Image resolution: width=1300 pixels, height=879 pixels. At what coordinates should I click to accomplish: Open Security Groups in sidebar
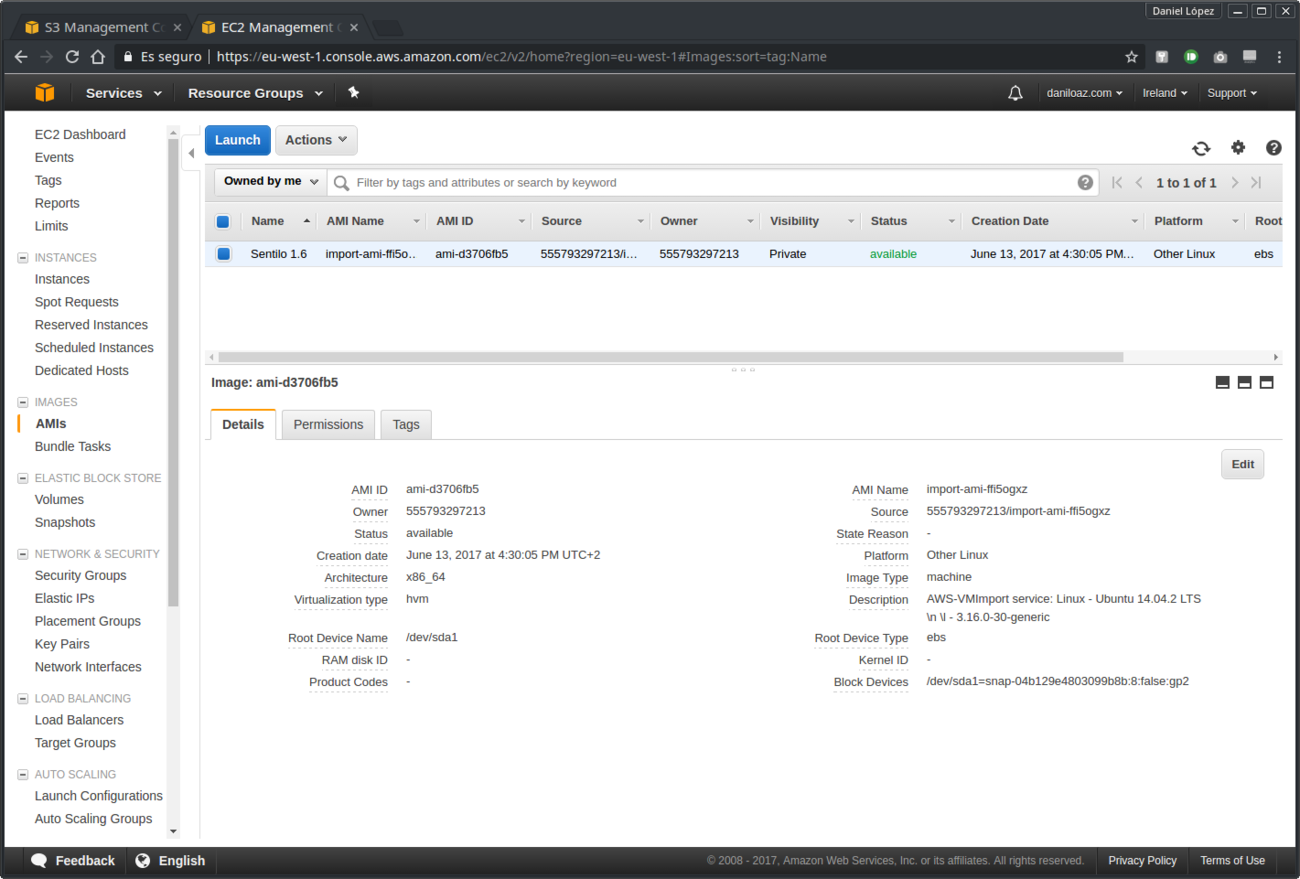coord(81,575)
